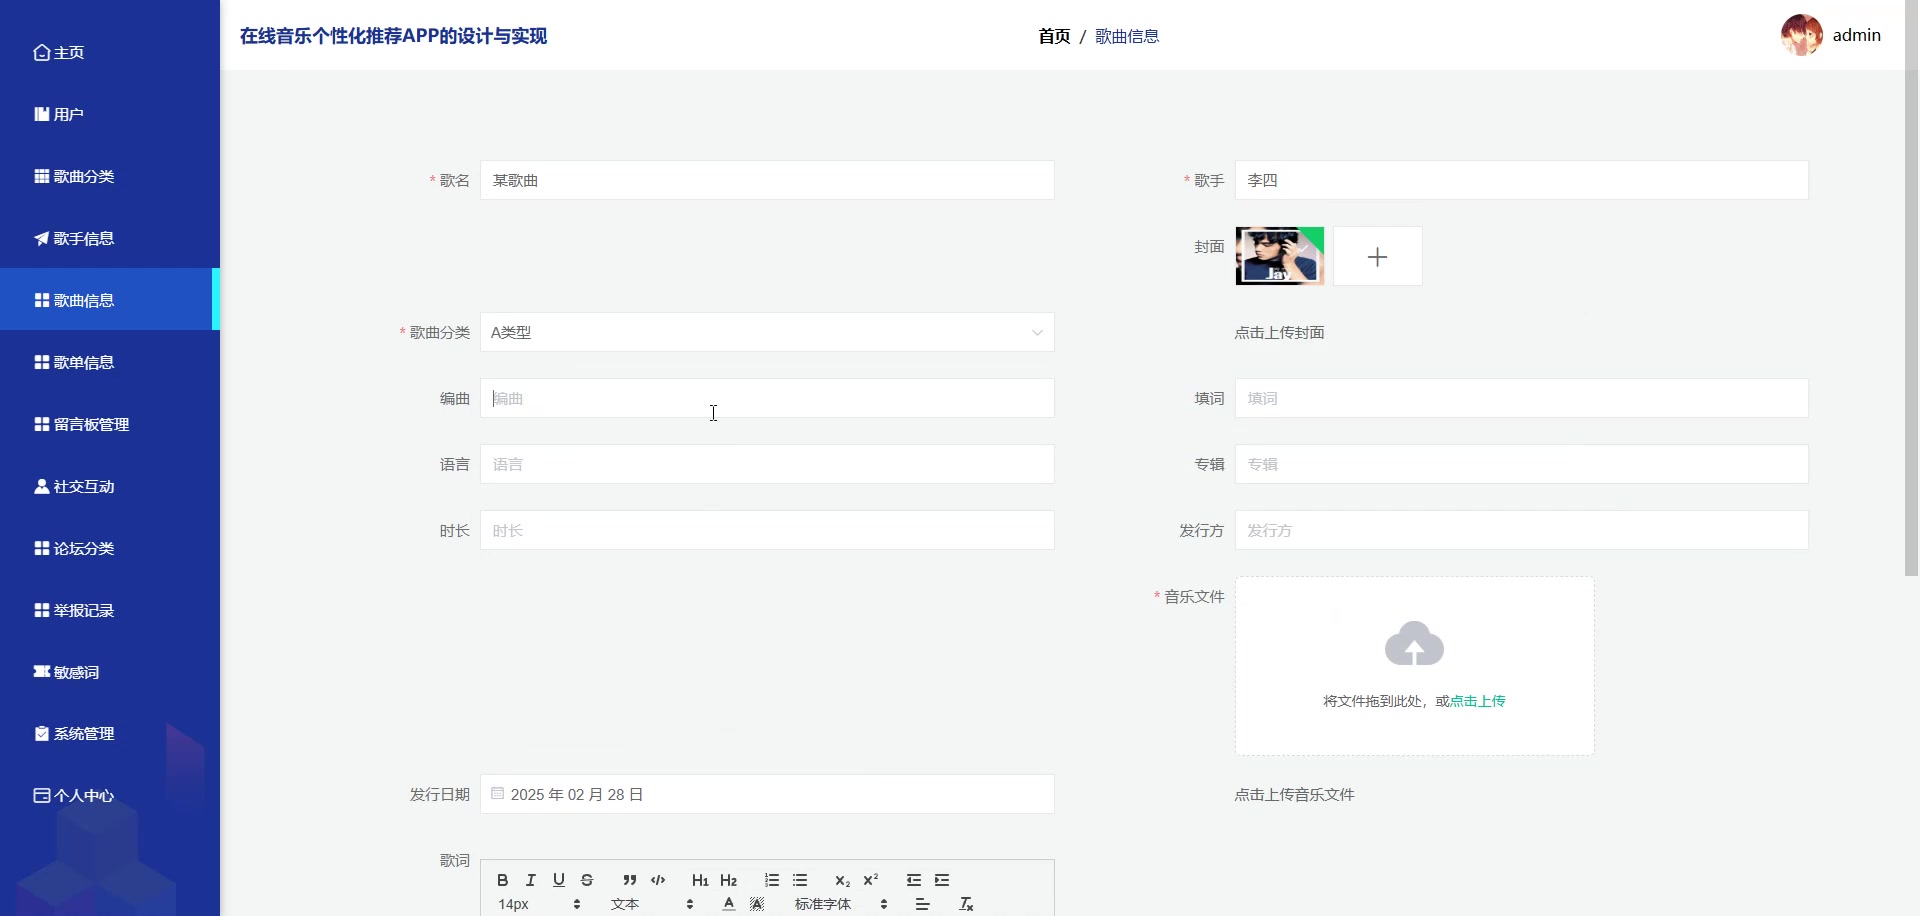Clear text formatting with the Tx button
This screenshot has height=916, width=1920.
(x=965, y=903)
